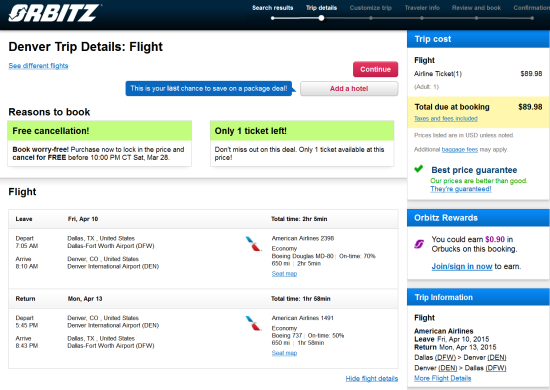Click the current step marker on progress bar

click(x=321, y=18)
